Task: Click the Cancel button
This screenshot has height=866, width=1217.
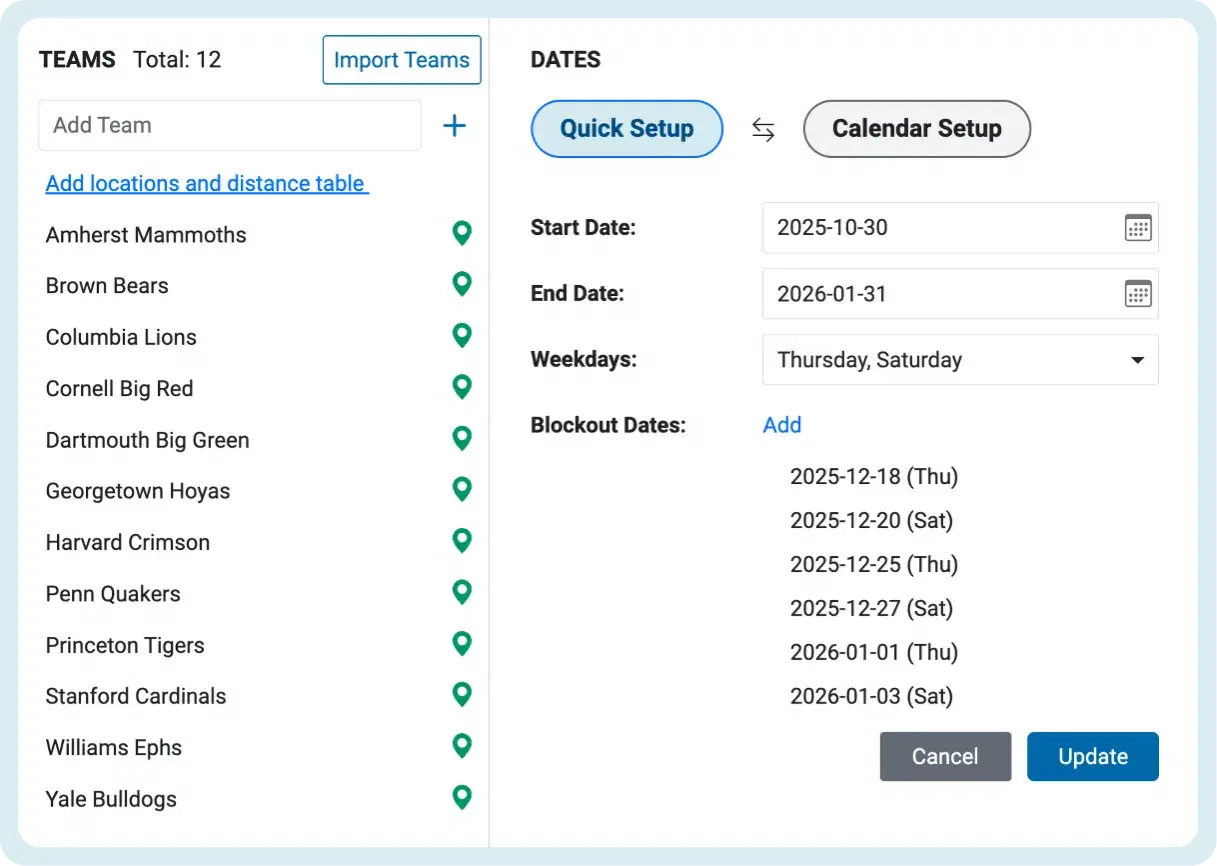Action: click(x=945, y=756)
